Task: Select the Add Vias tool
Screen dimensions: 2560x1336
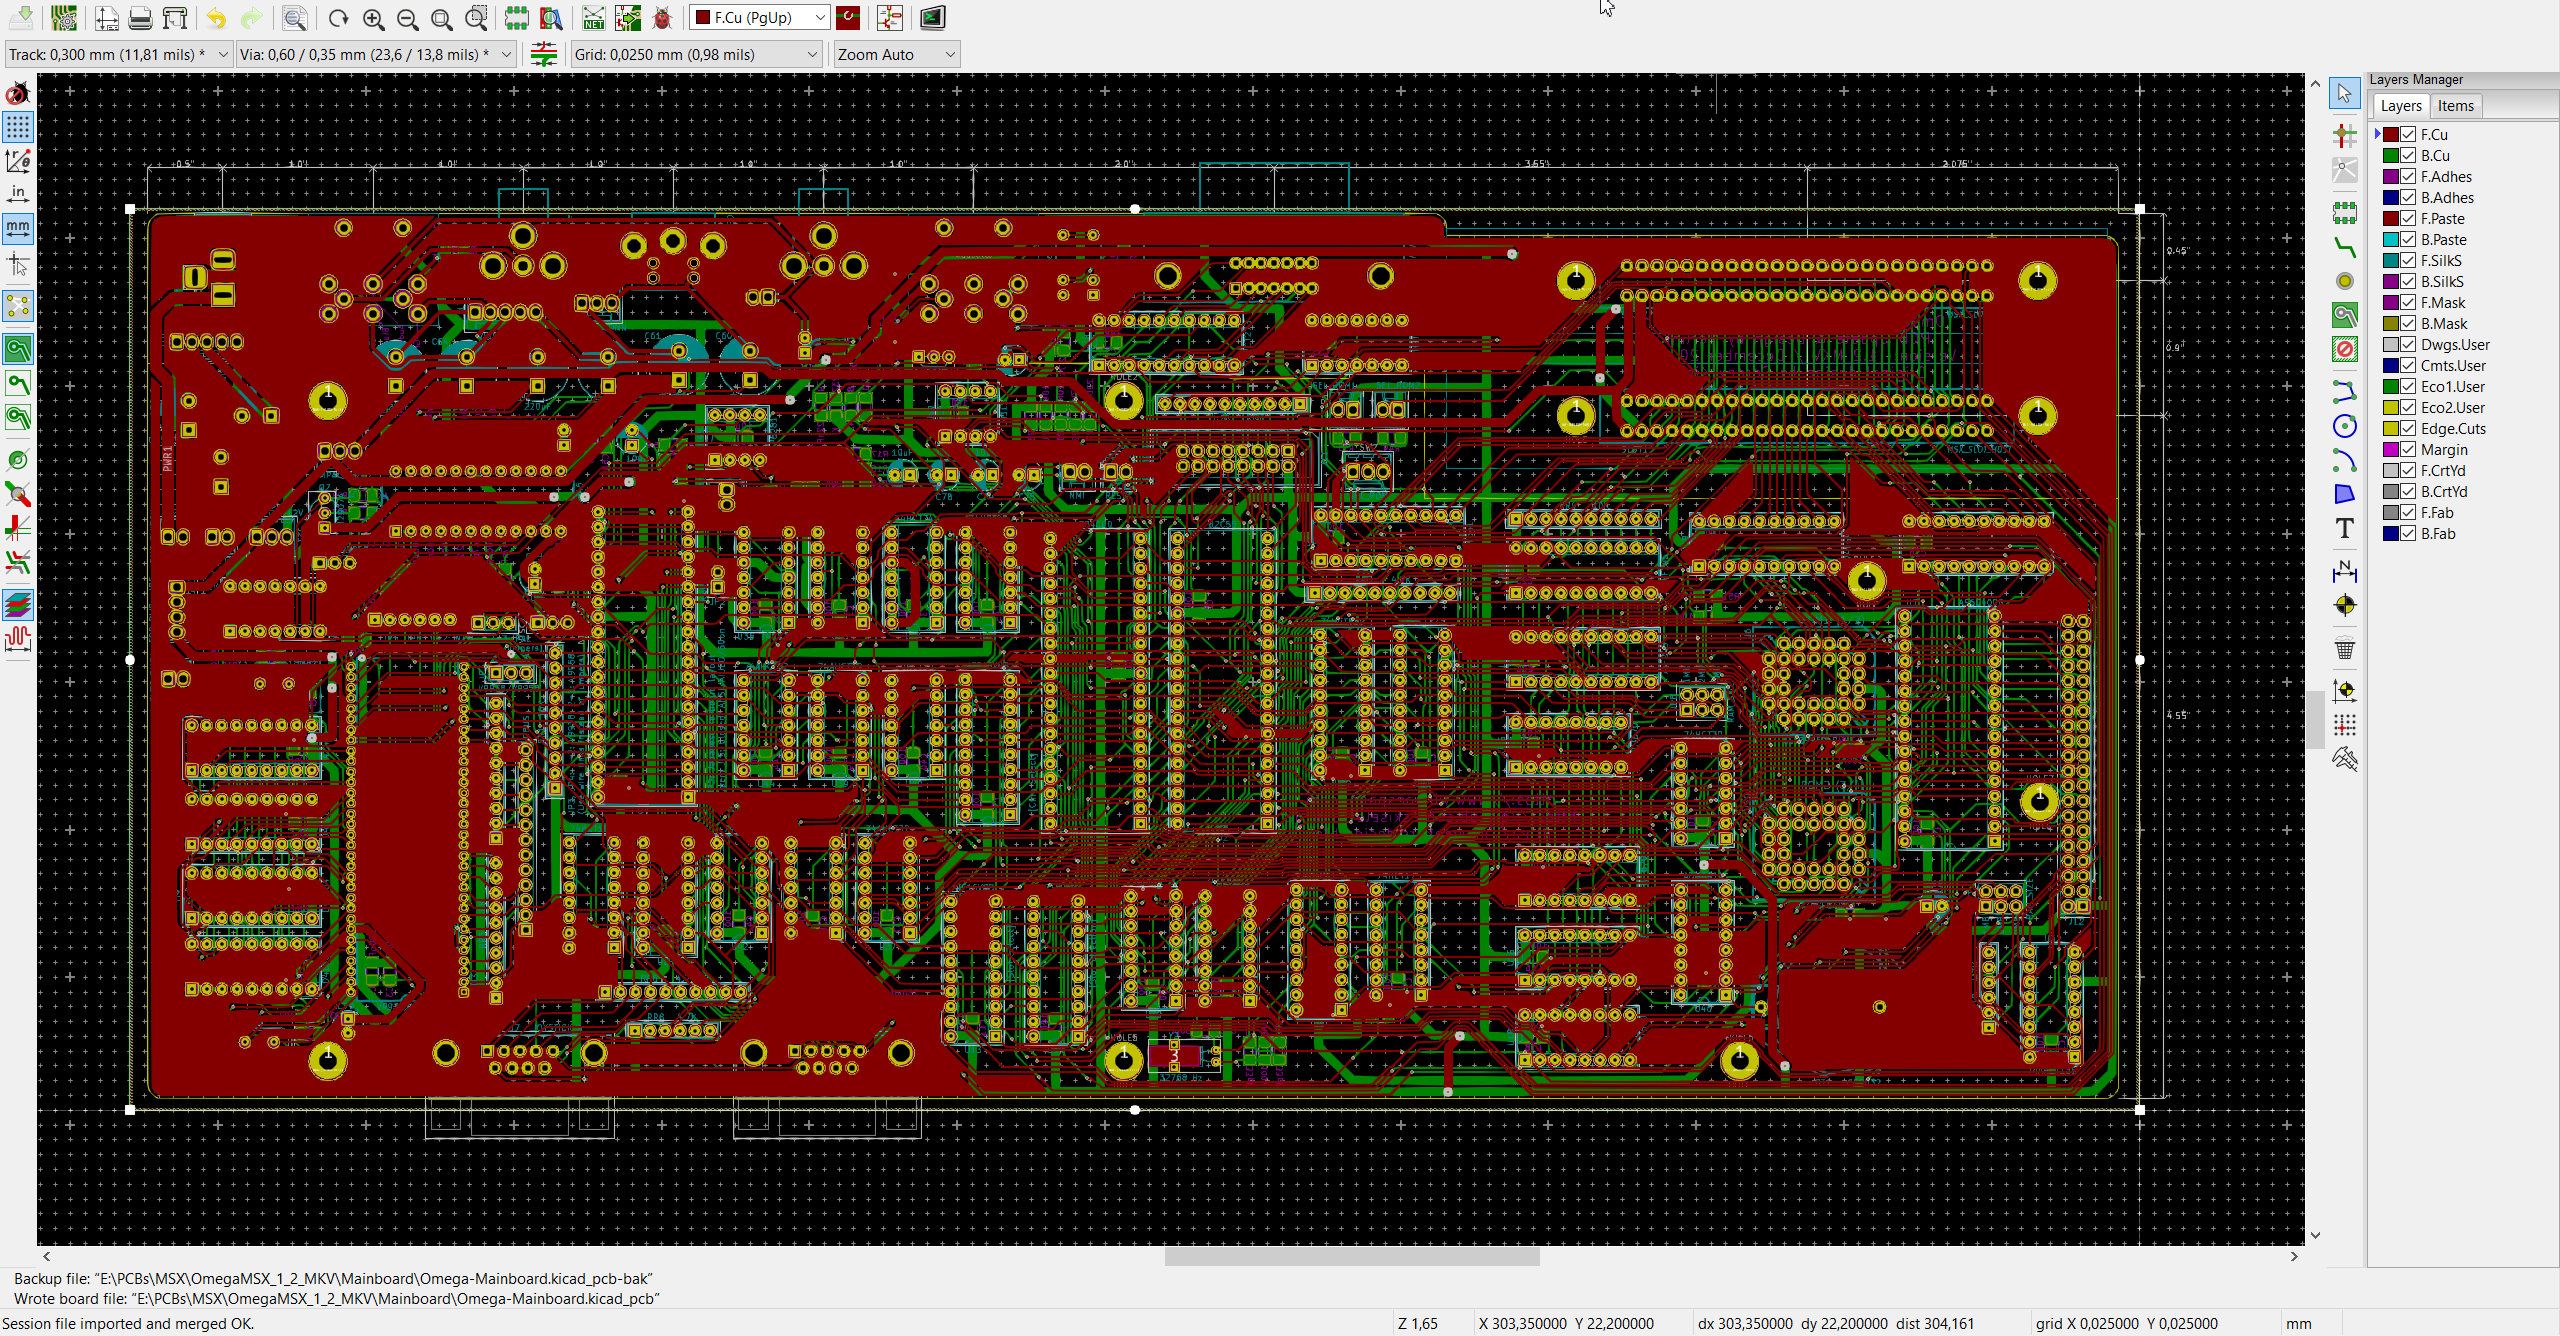Action: click(2344, 281)
